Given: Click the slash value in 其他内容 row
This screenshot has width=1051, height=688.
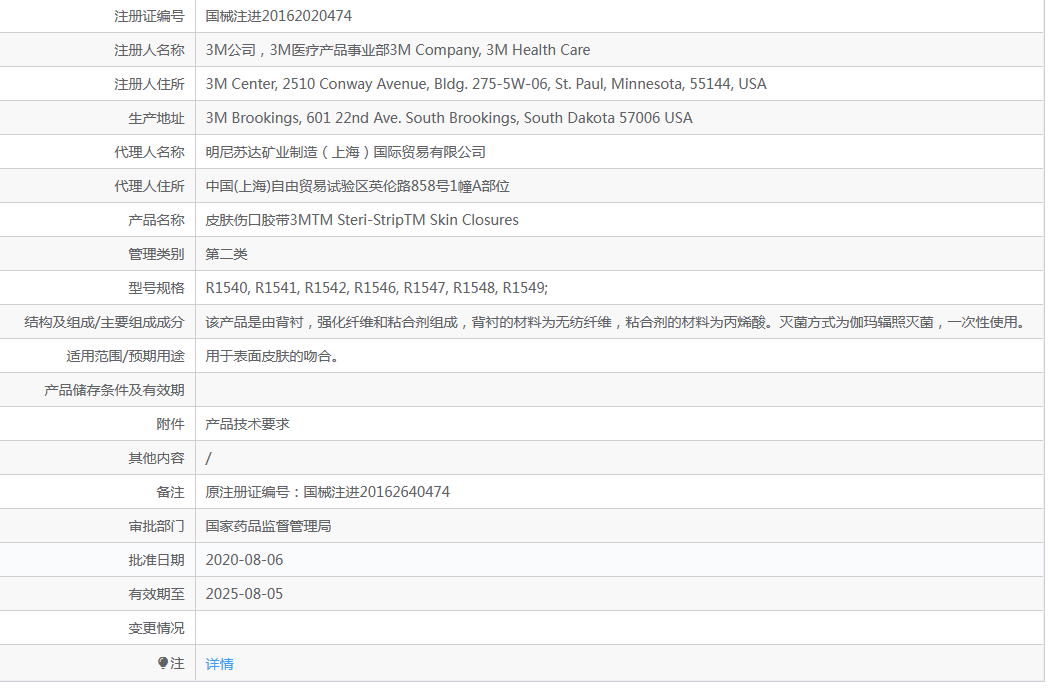Looking at the screenshot, I should point(208,459).
